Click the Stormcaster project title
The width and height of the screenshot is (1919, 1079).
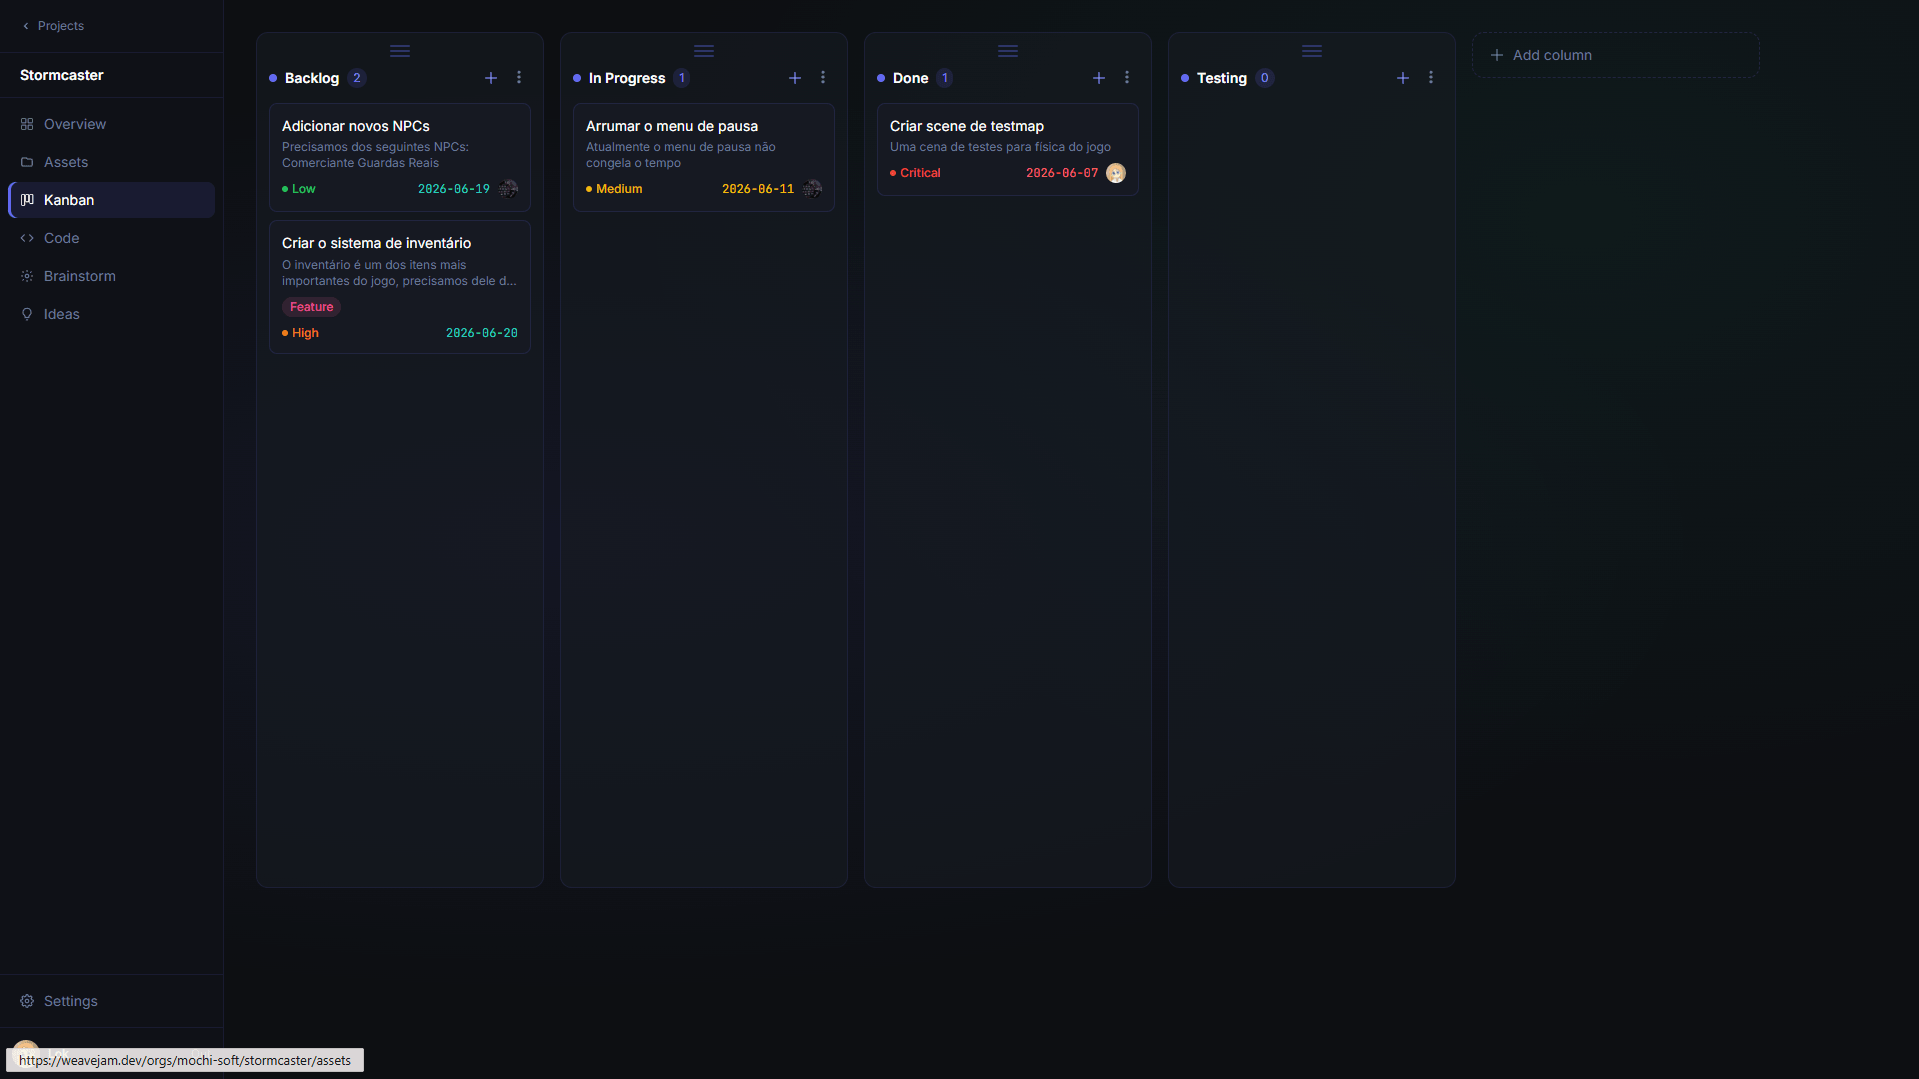pos(62,75)
